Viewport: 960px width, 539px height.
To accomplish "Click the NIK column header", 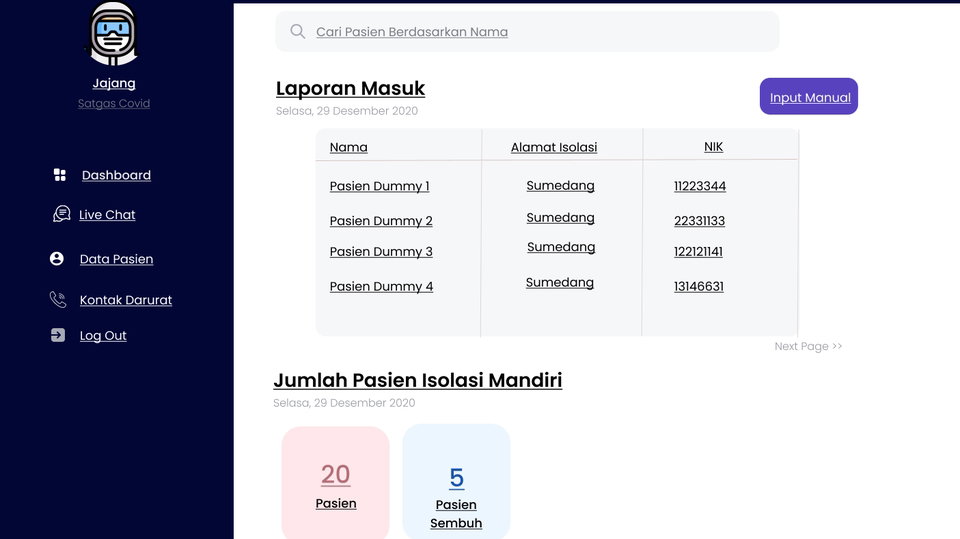I will (713, 146).
